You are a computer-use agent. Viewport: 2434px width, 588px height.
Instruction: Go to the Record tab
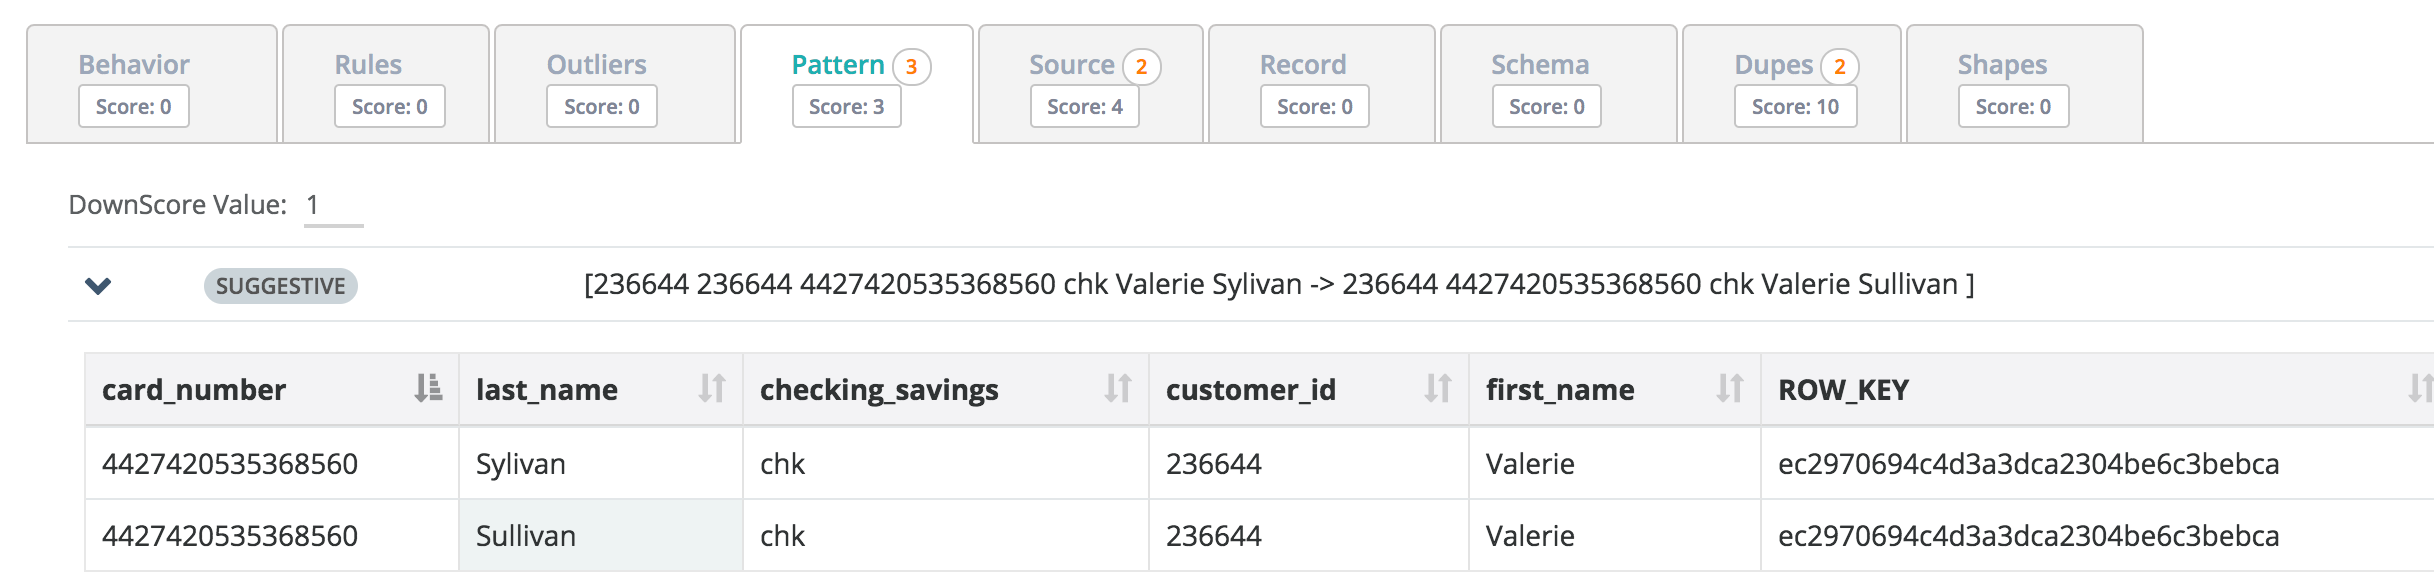point(1302,65)
